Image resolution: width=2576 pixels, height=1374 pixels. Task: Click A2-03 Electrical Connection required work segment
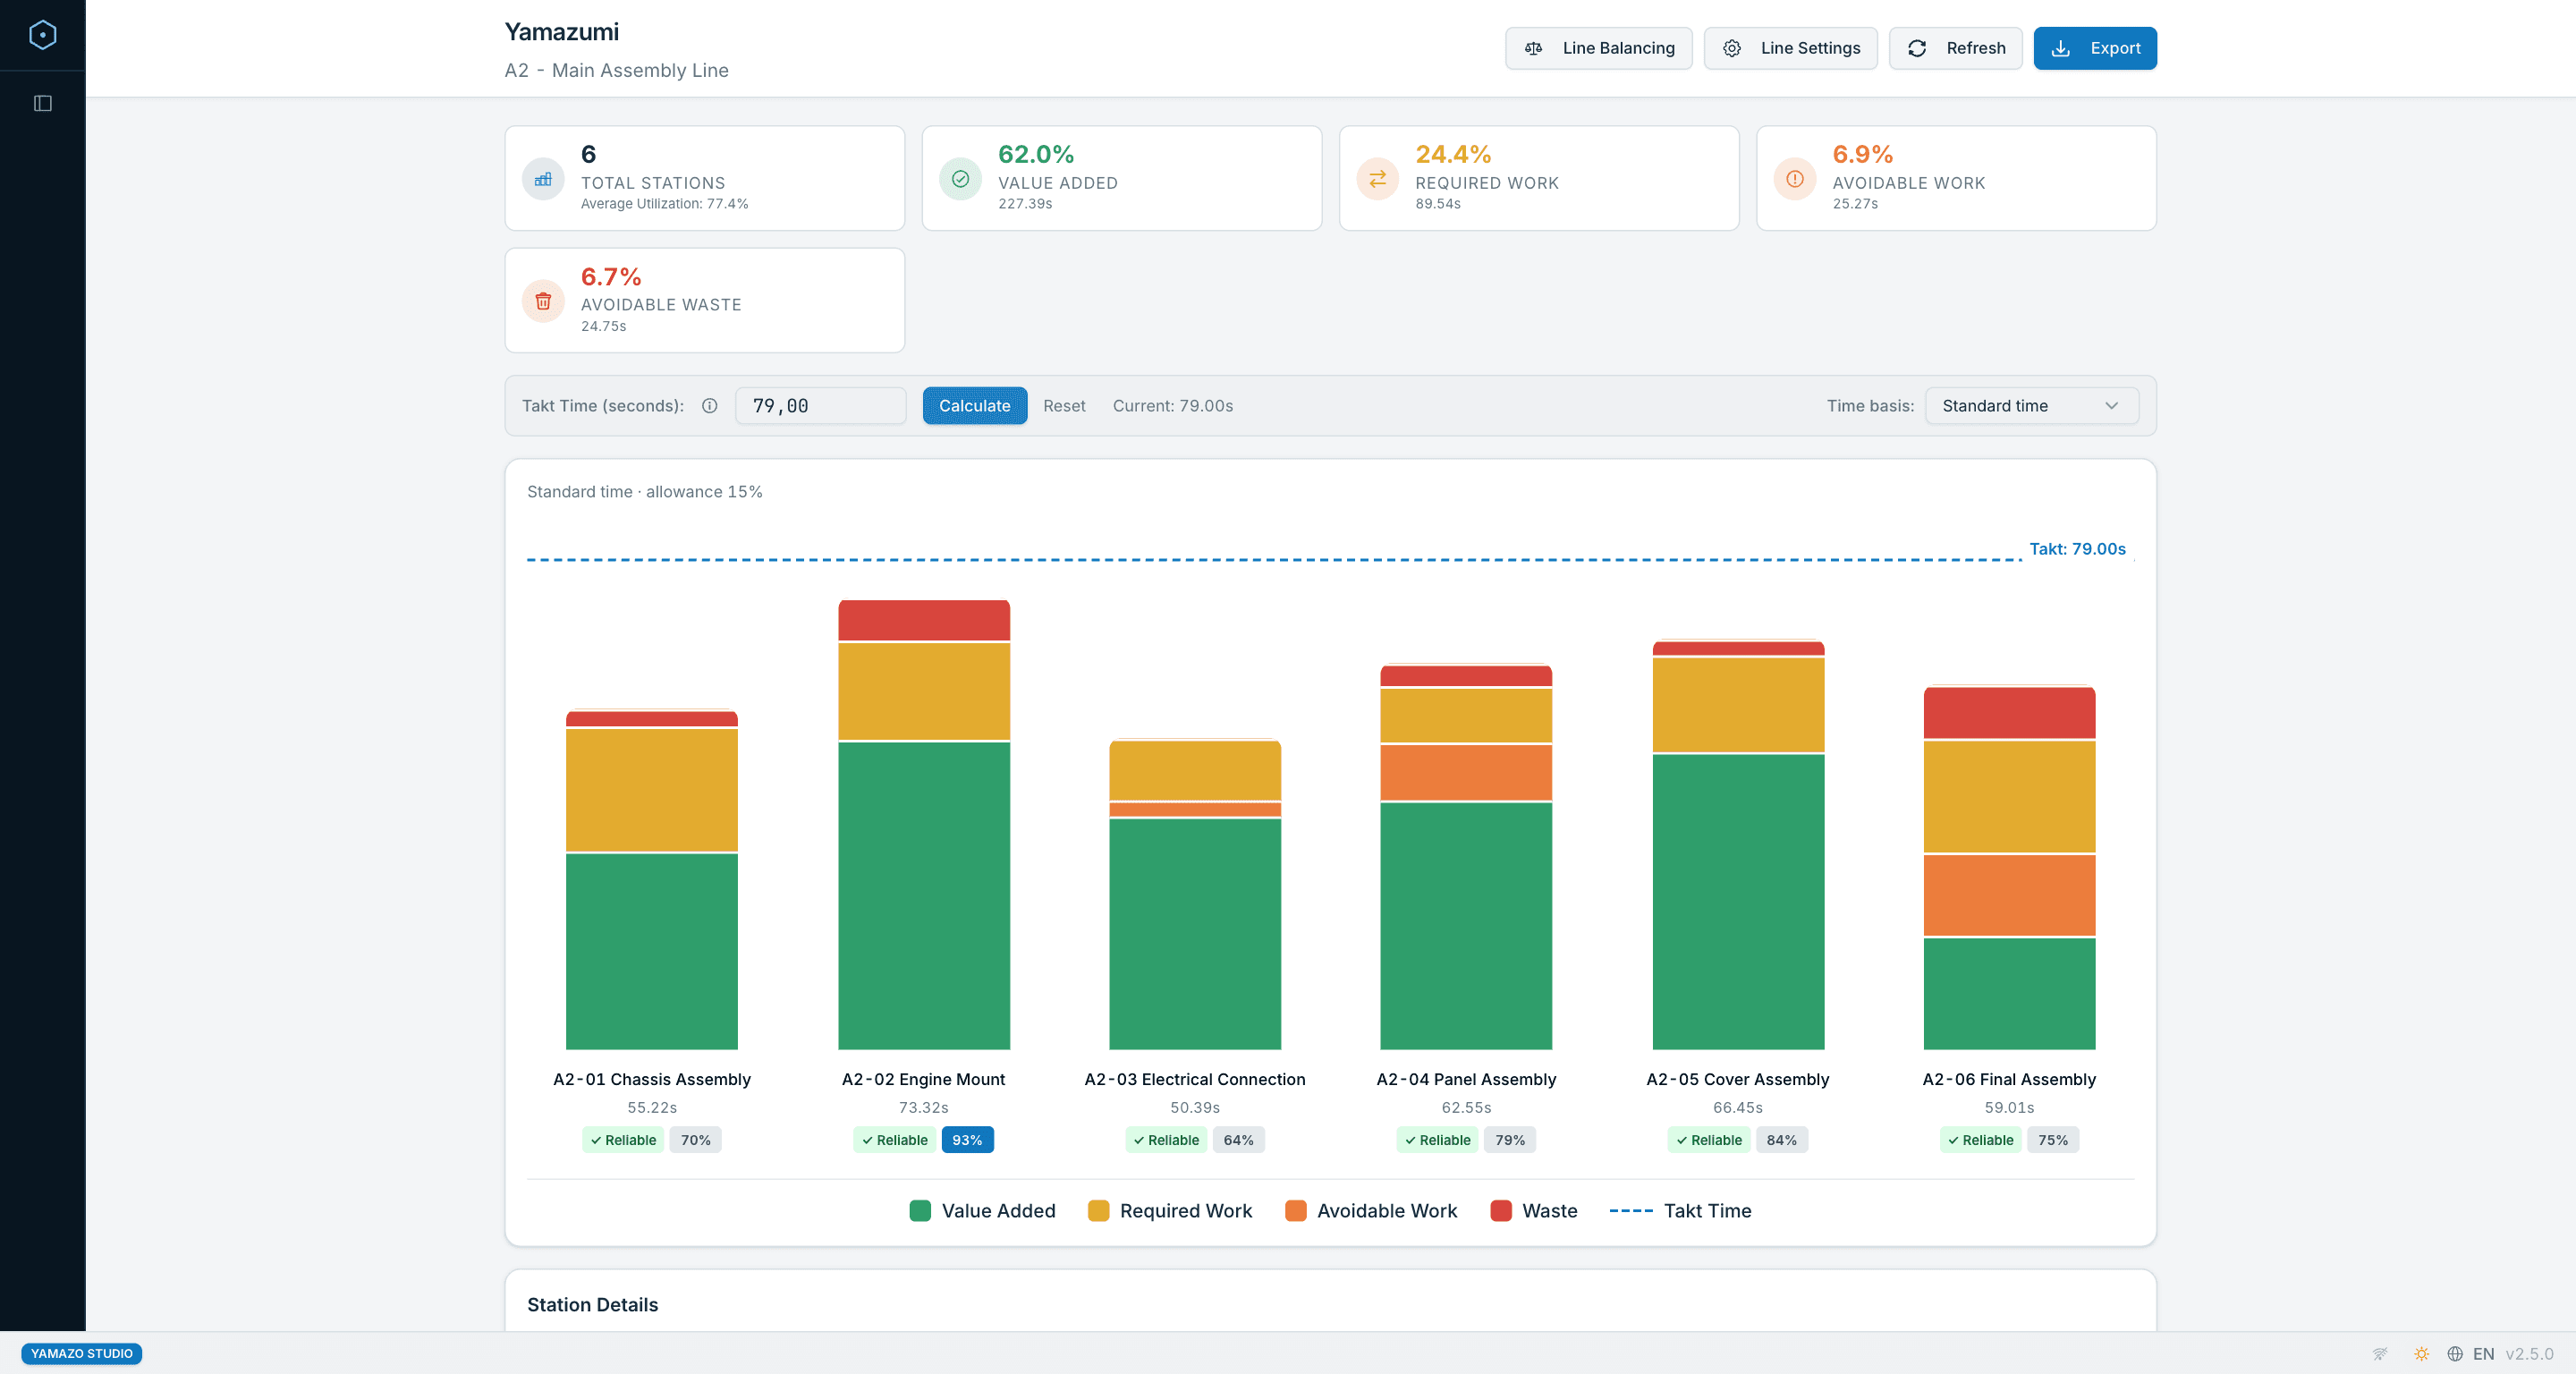(x=1195, y=770)
